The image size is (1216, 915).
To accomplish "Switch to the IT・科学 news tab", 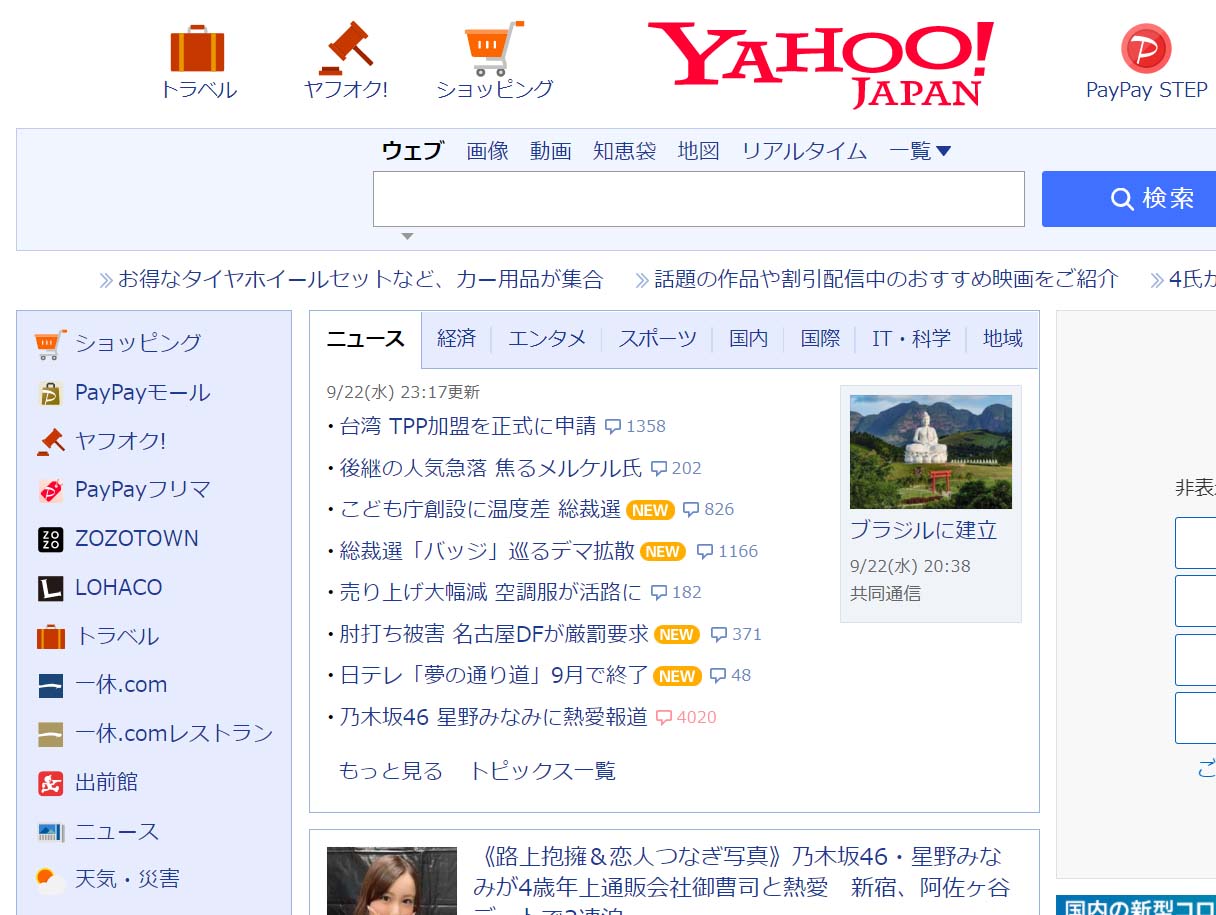I will point(911,339).
